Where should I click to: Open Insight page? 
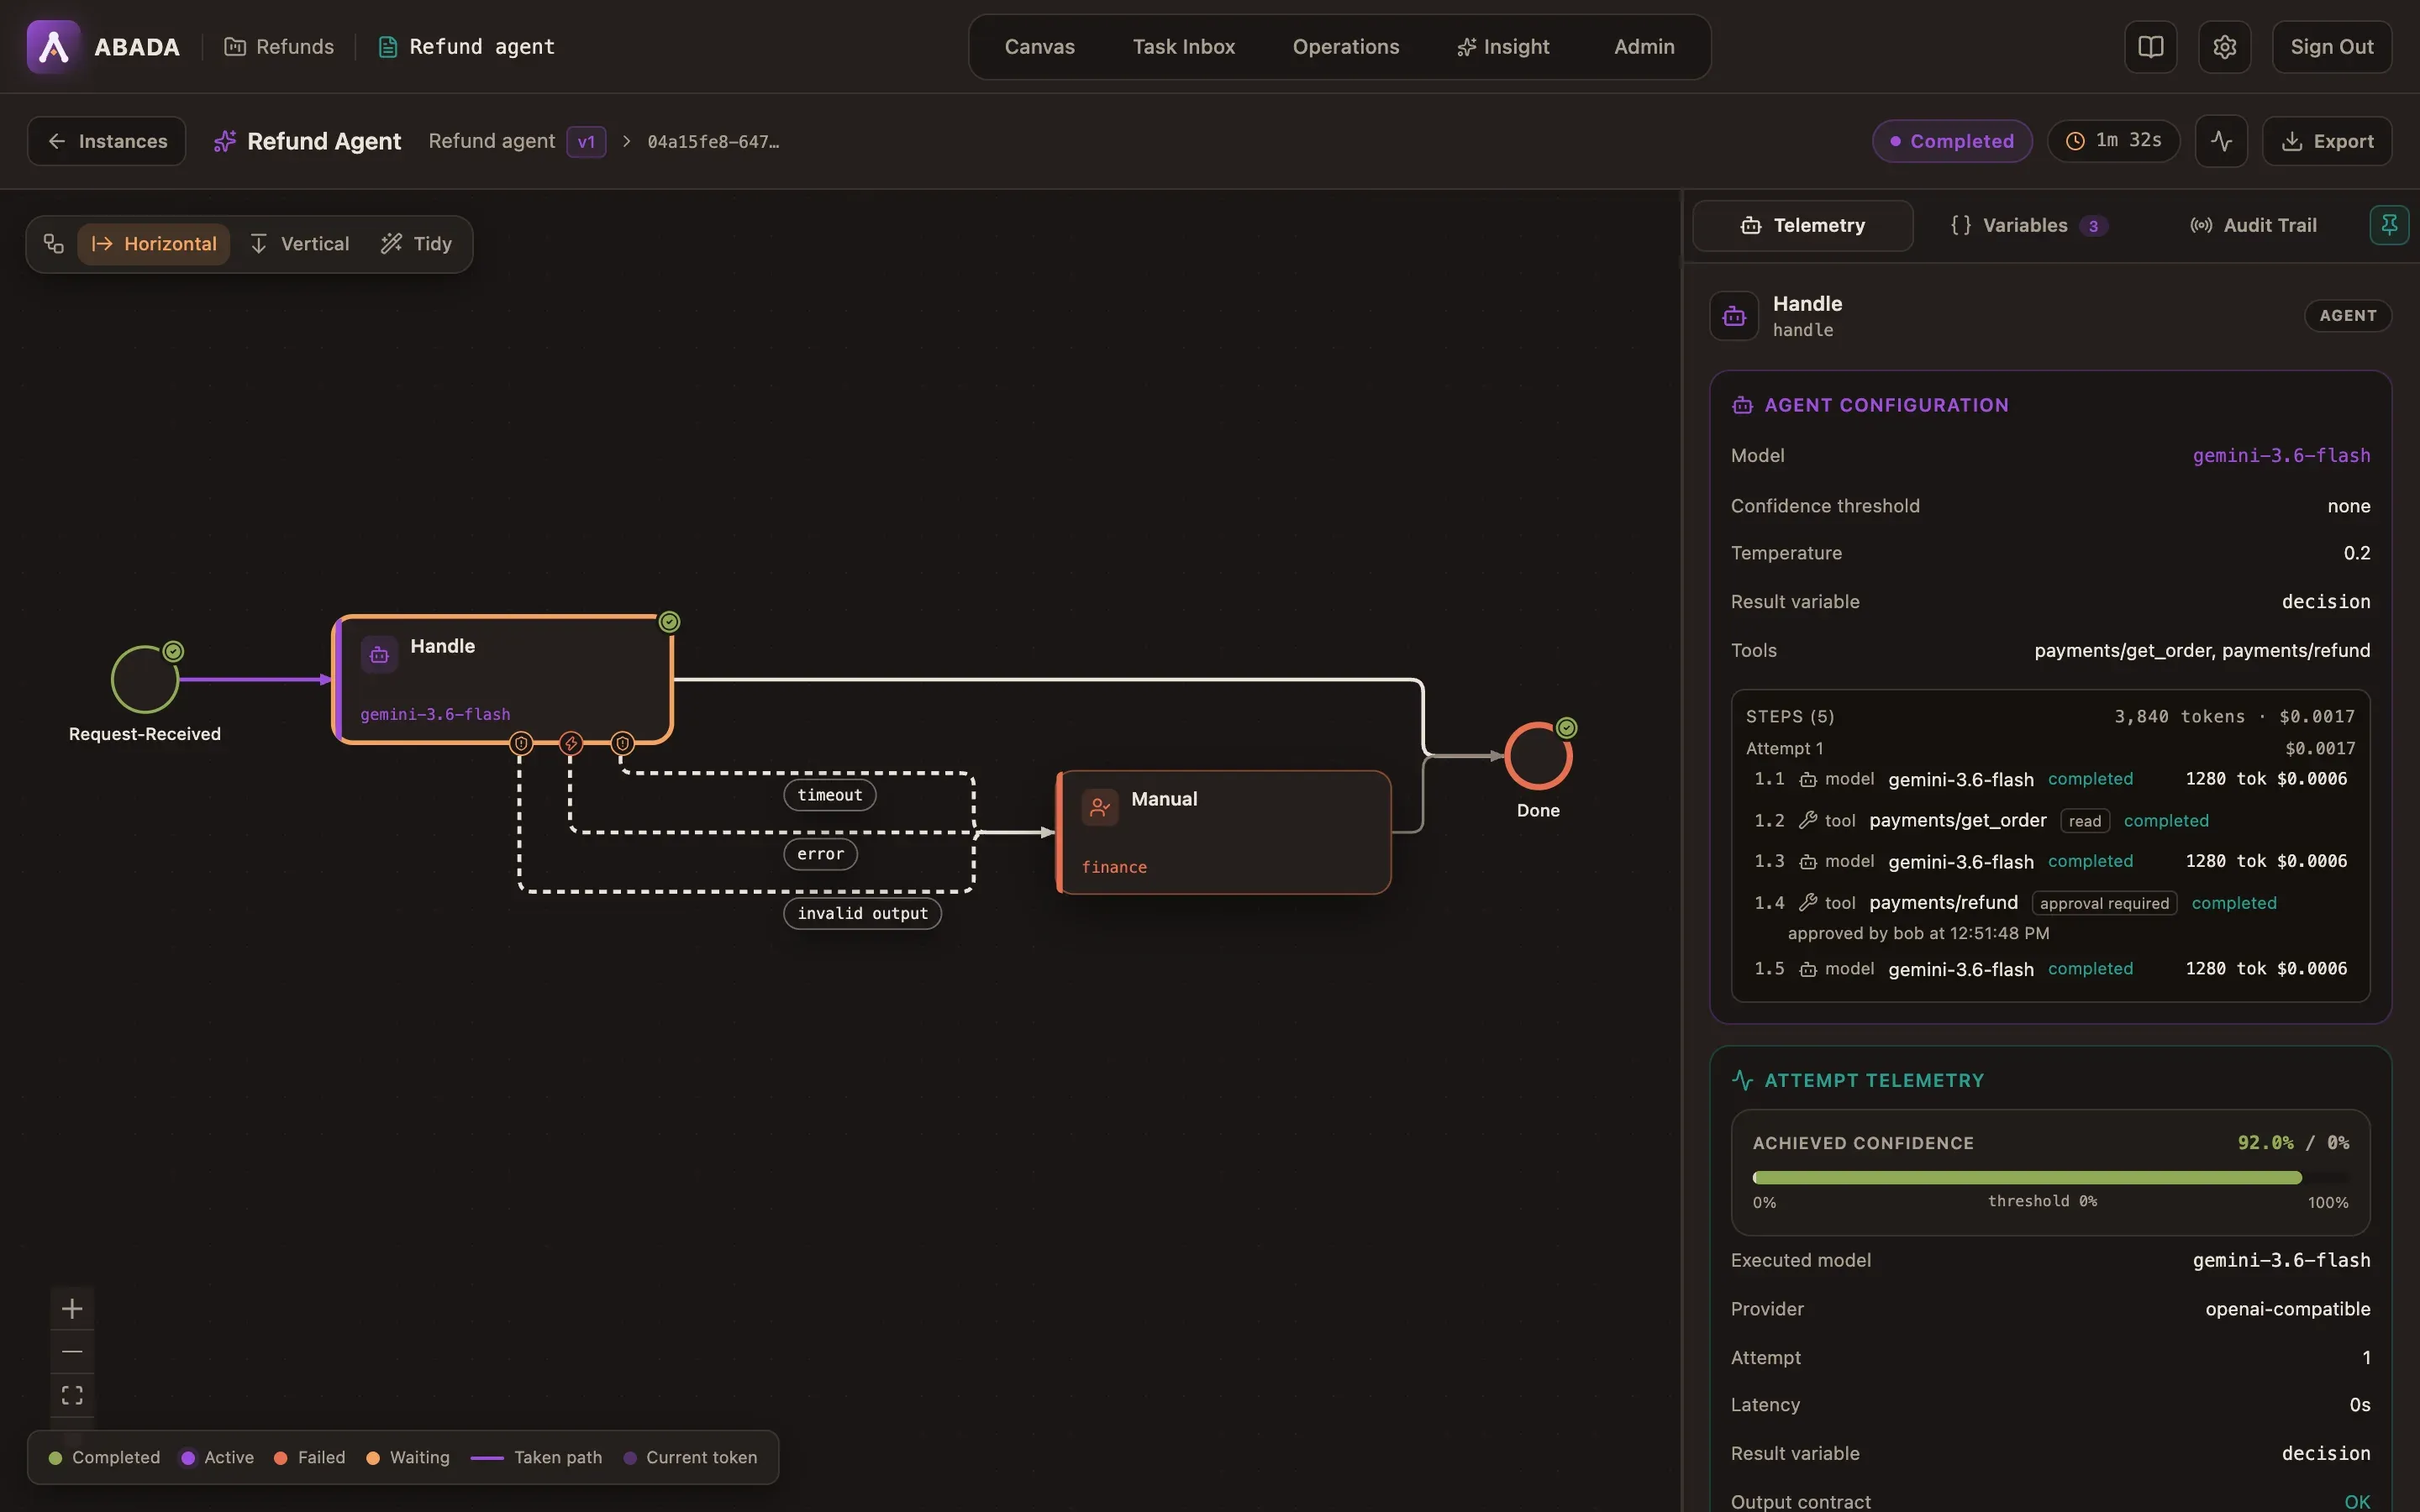click(1503, 47)
